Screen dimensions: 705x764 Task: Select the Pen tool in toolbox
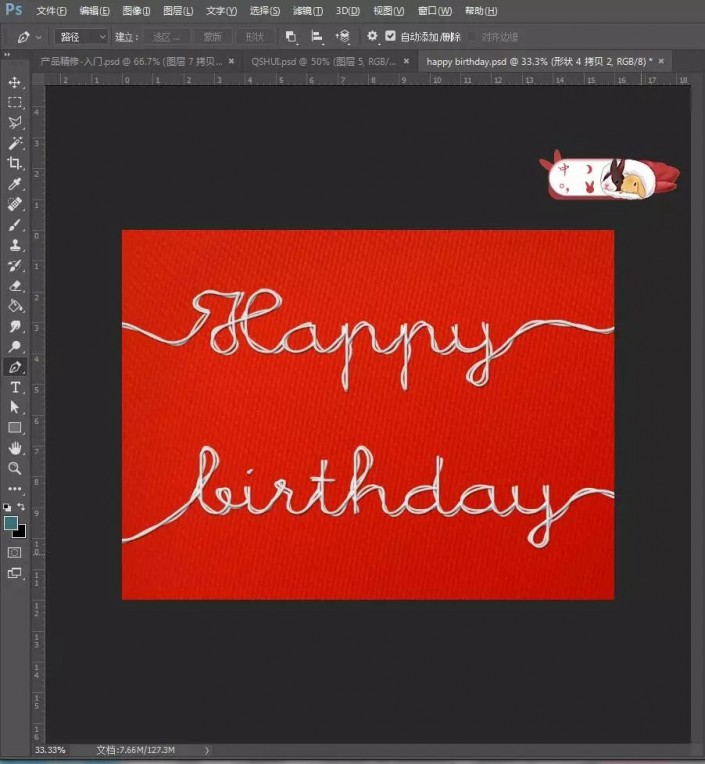15,367
